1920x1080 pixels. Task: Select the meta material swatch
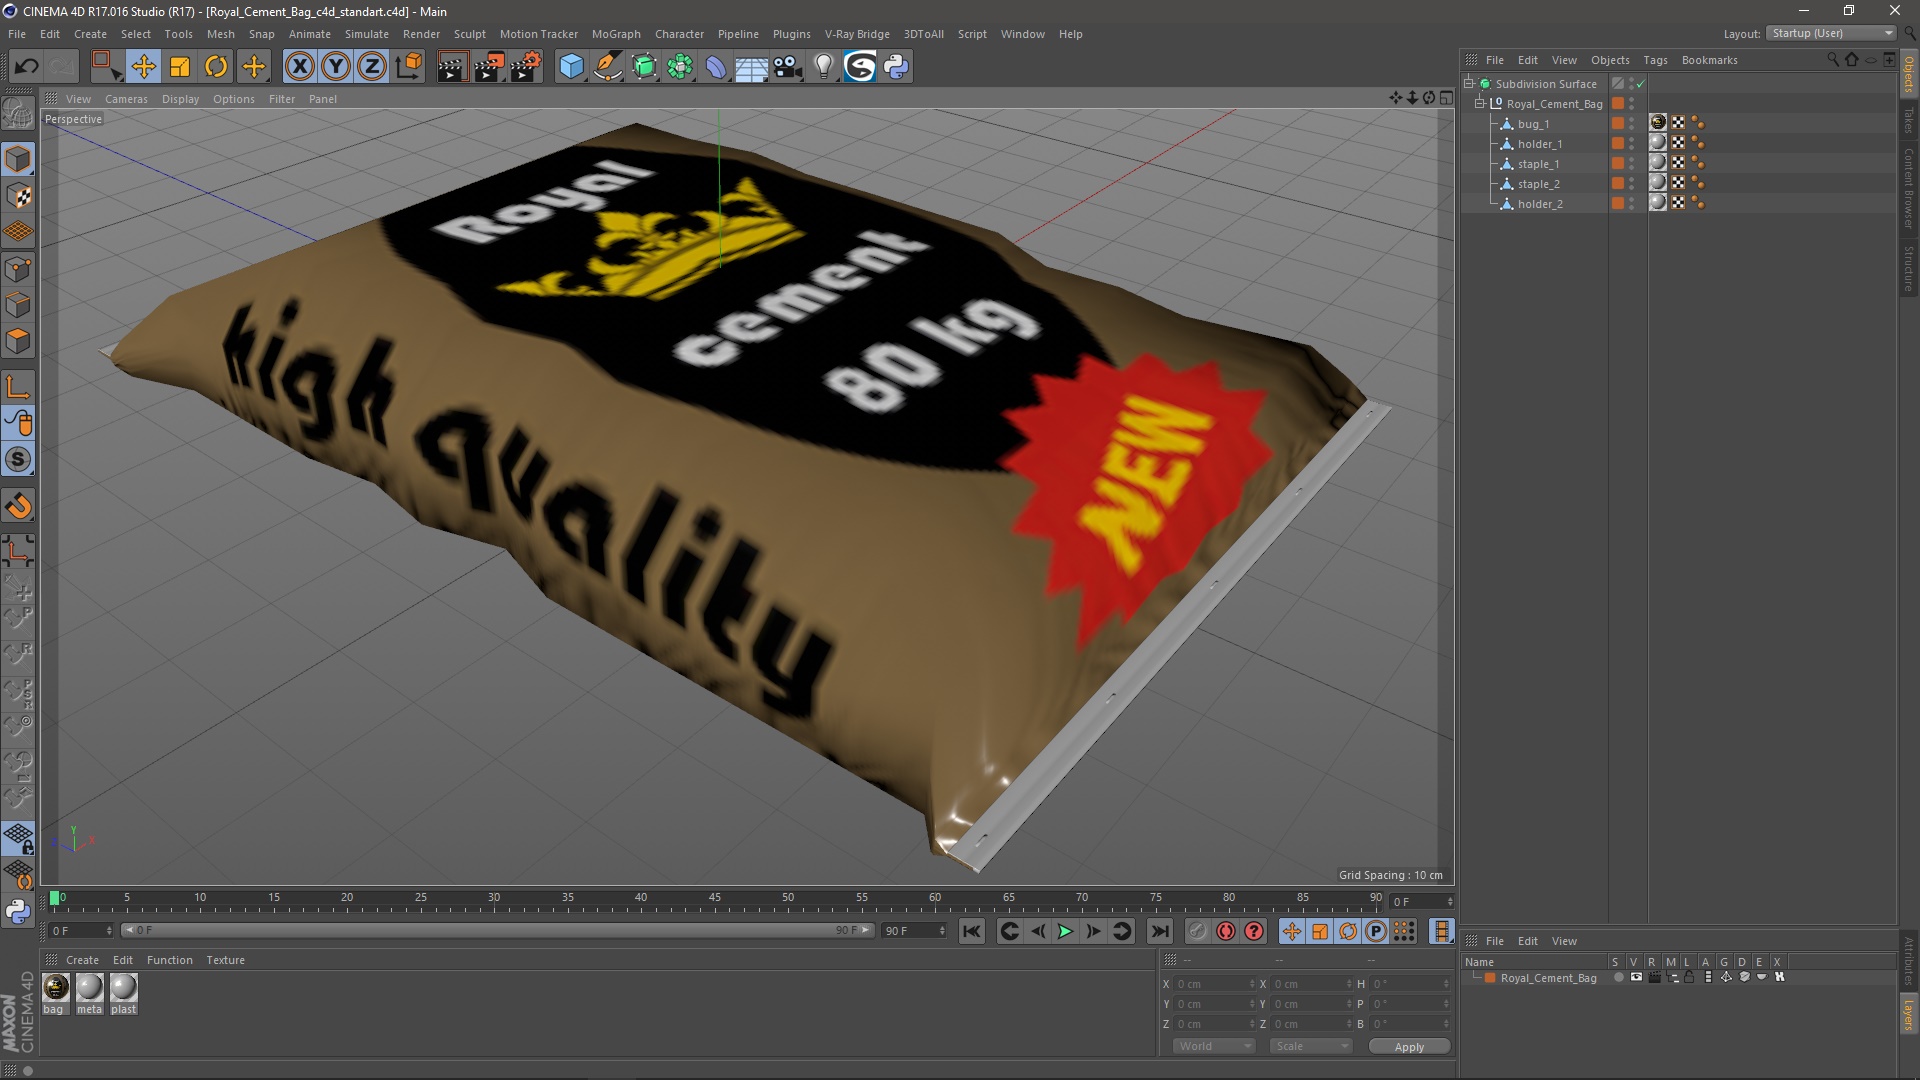(90, 988)
